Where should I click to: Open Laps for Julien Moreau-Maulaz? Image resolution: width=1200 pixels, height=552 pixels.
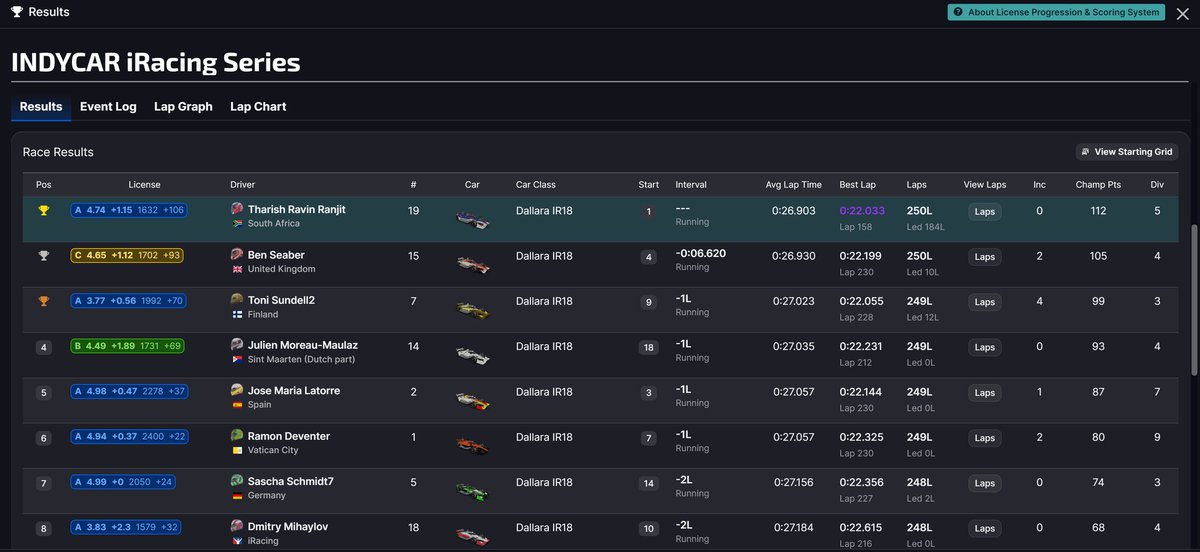tap(985, 347)
